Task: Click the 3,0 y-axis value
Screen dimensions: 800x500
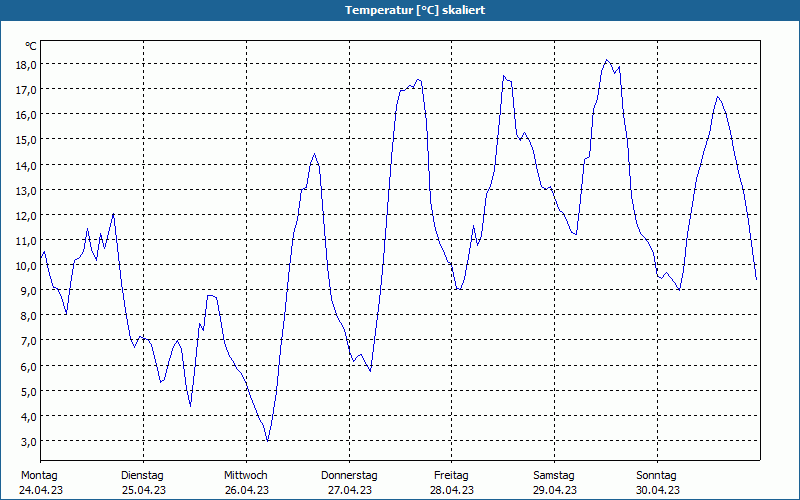Action: 29,441
